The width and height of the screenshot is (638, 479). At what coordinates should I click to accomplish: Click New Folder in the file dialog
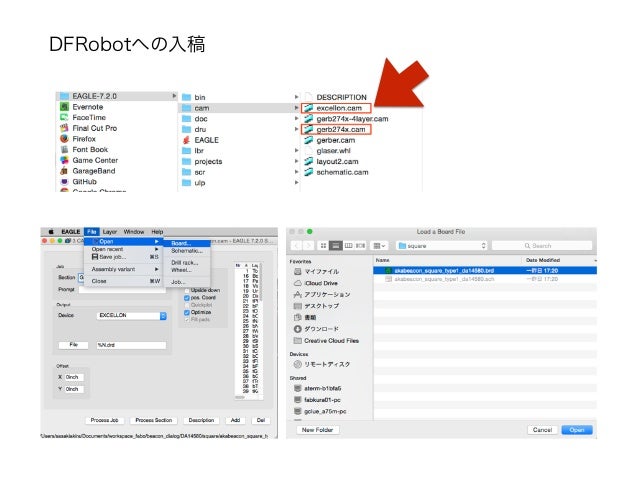pyautogui.click(x=317, y=430)
